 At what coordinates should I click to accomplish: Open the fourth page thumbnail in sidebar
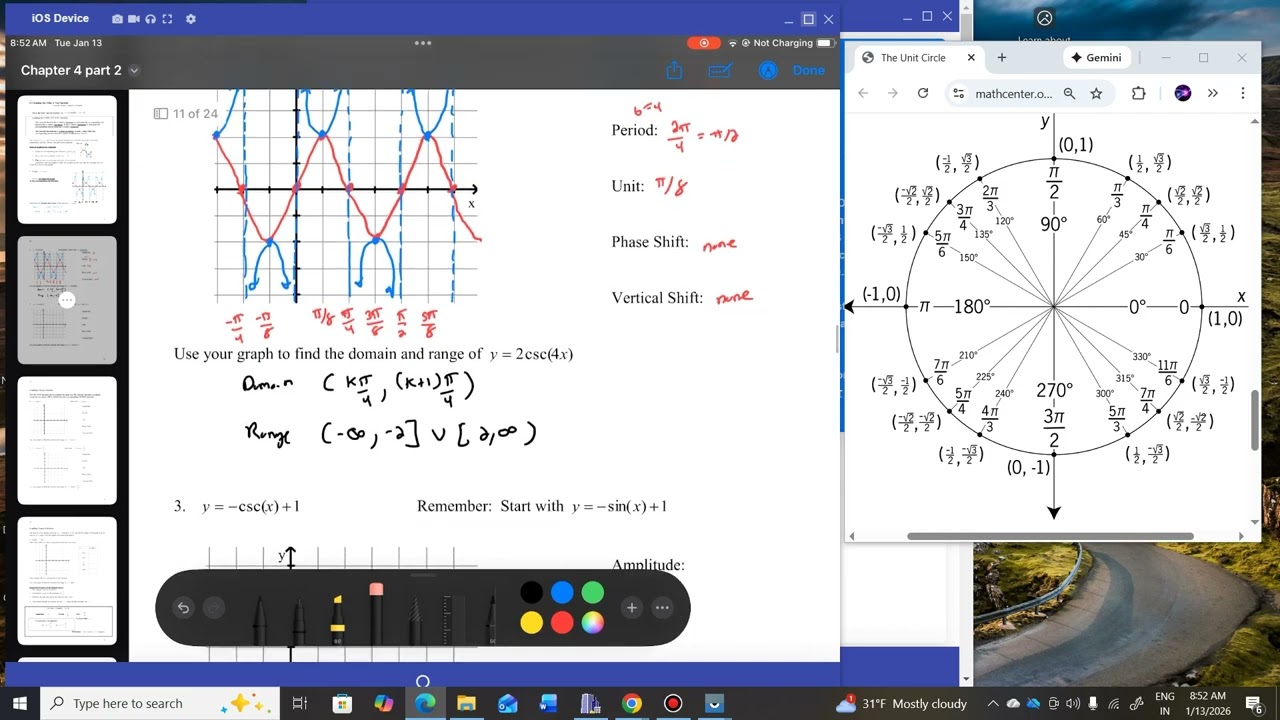click(67, 580)
